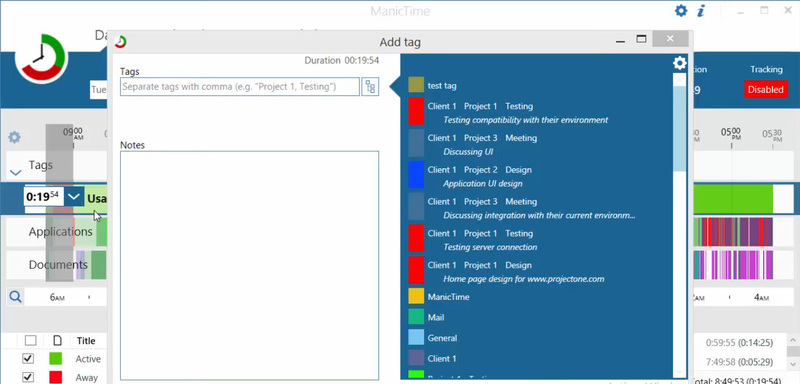Maximize the Add tag dialog
This screenshot has height=384, width=800.
point(641,40)
